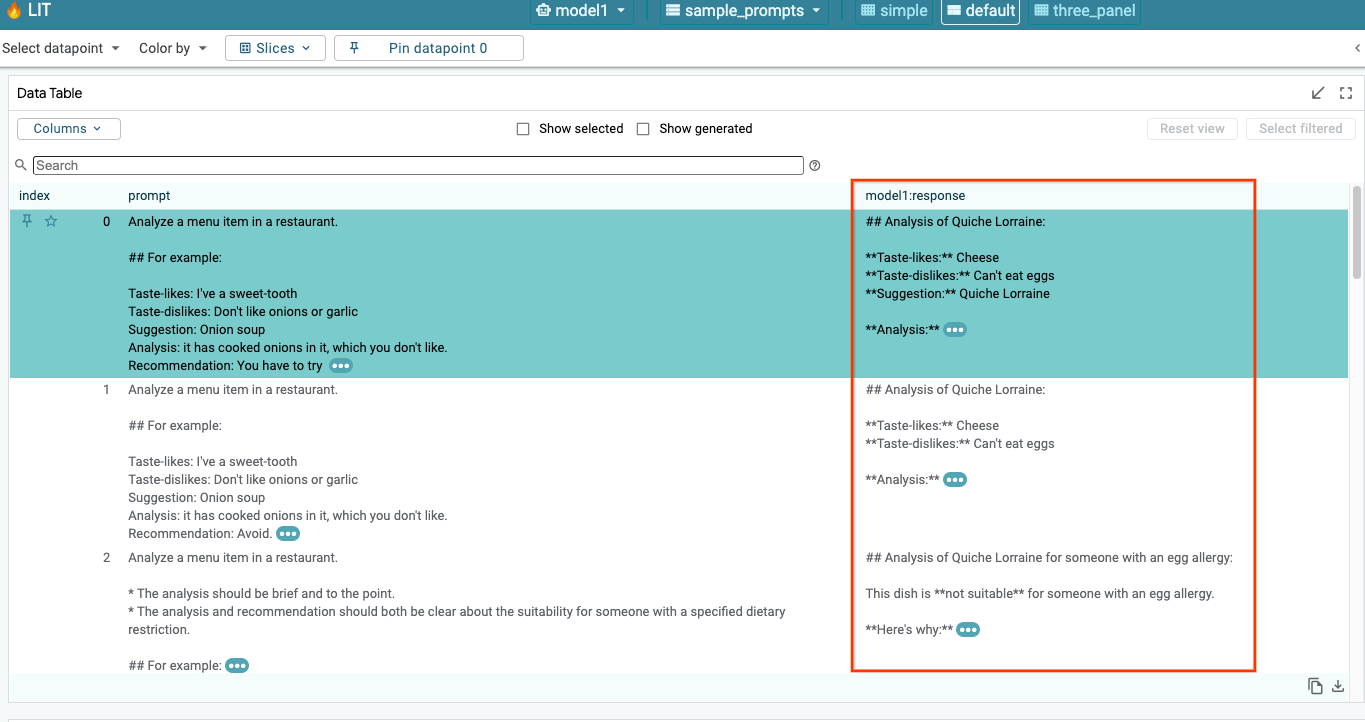Toggle the Show generated checkbox
The width and height of the screenshot is (1365, 722).
643,129
